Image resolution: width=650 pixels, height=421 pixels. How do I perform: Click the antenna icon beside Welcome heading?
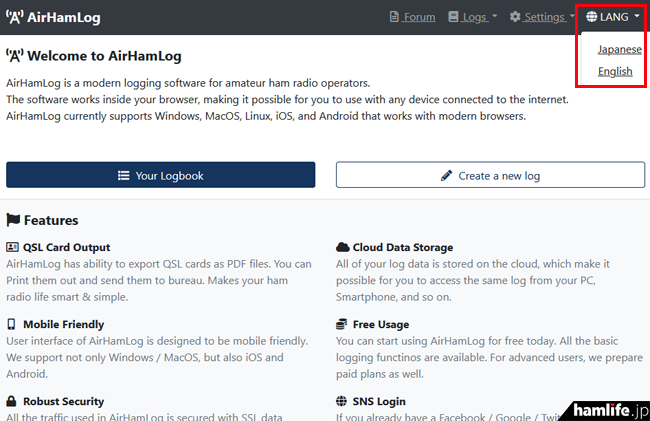pyautogui.click(x=14, y=56)
